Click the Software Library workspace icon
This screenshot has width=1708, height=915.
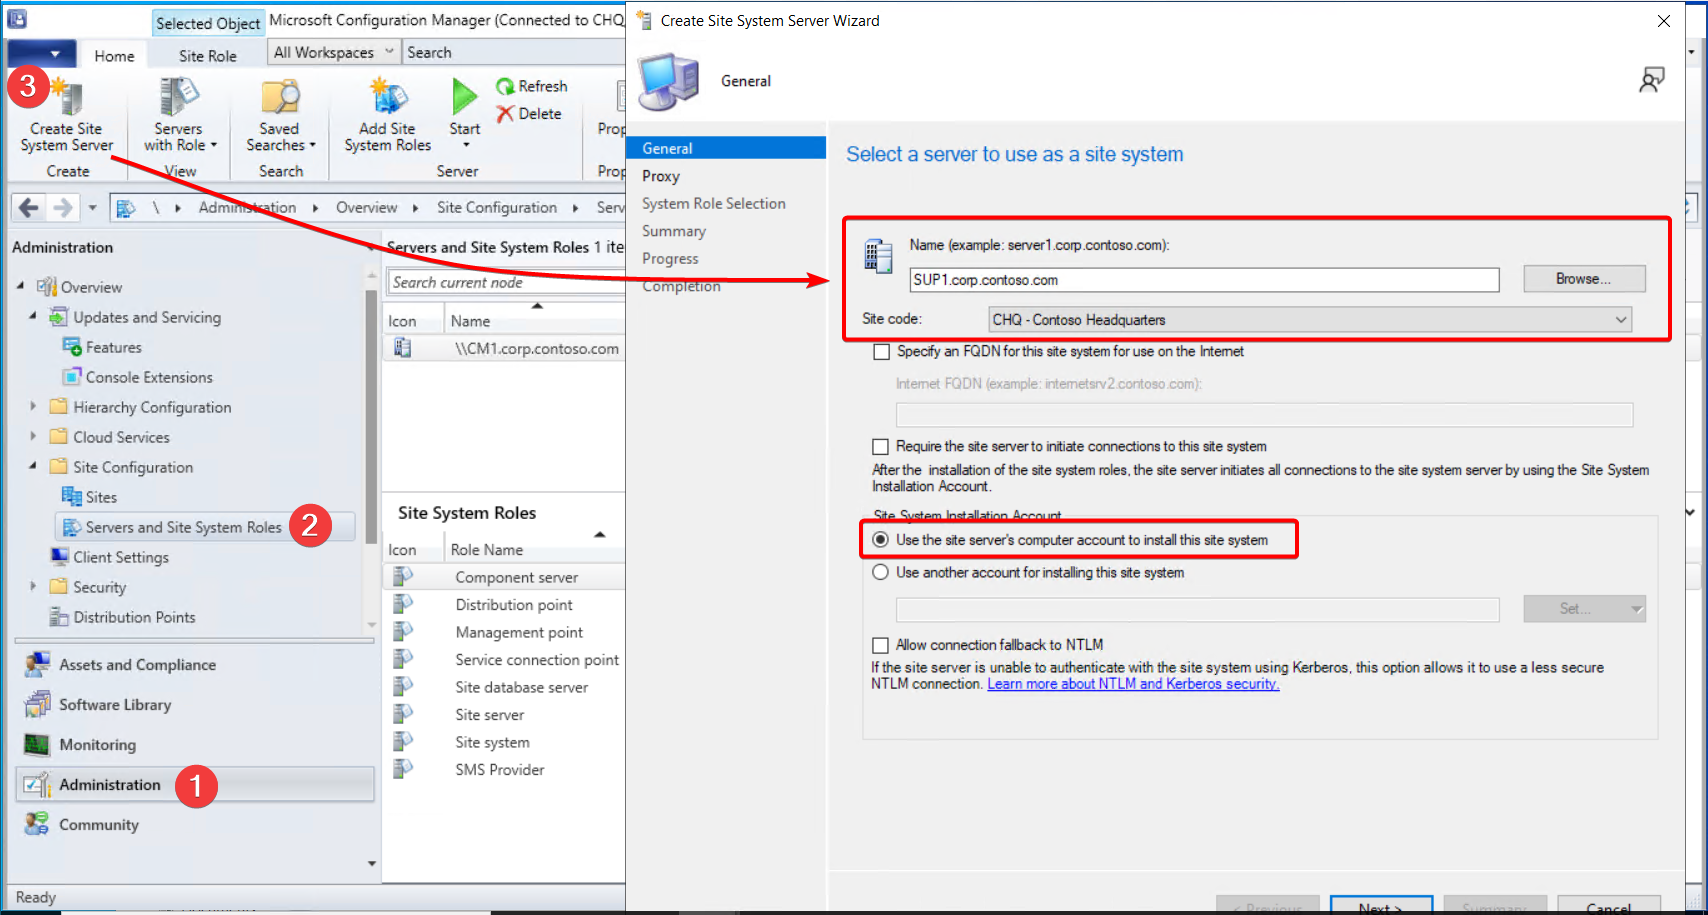click(38, 705)
